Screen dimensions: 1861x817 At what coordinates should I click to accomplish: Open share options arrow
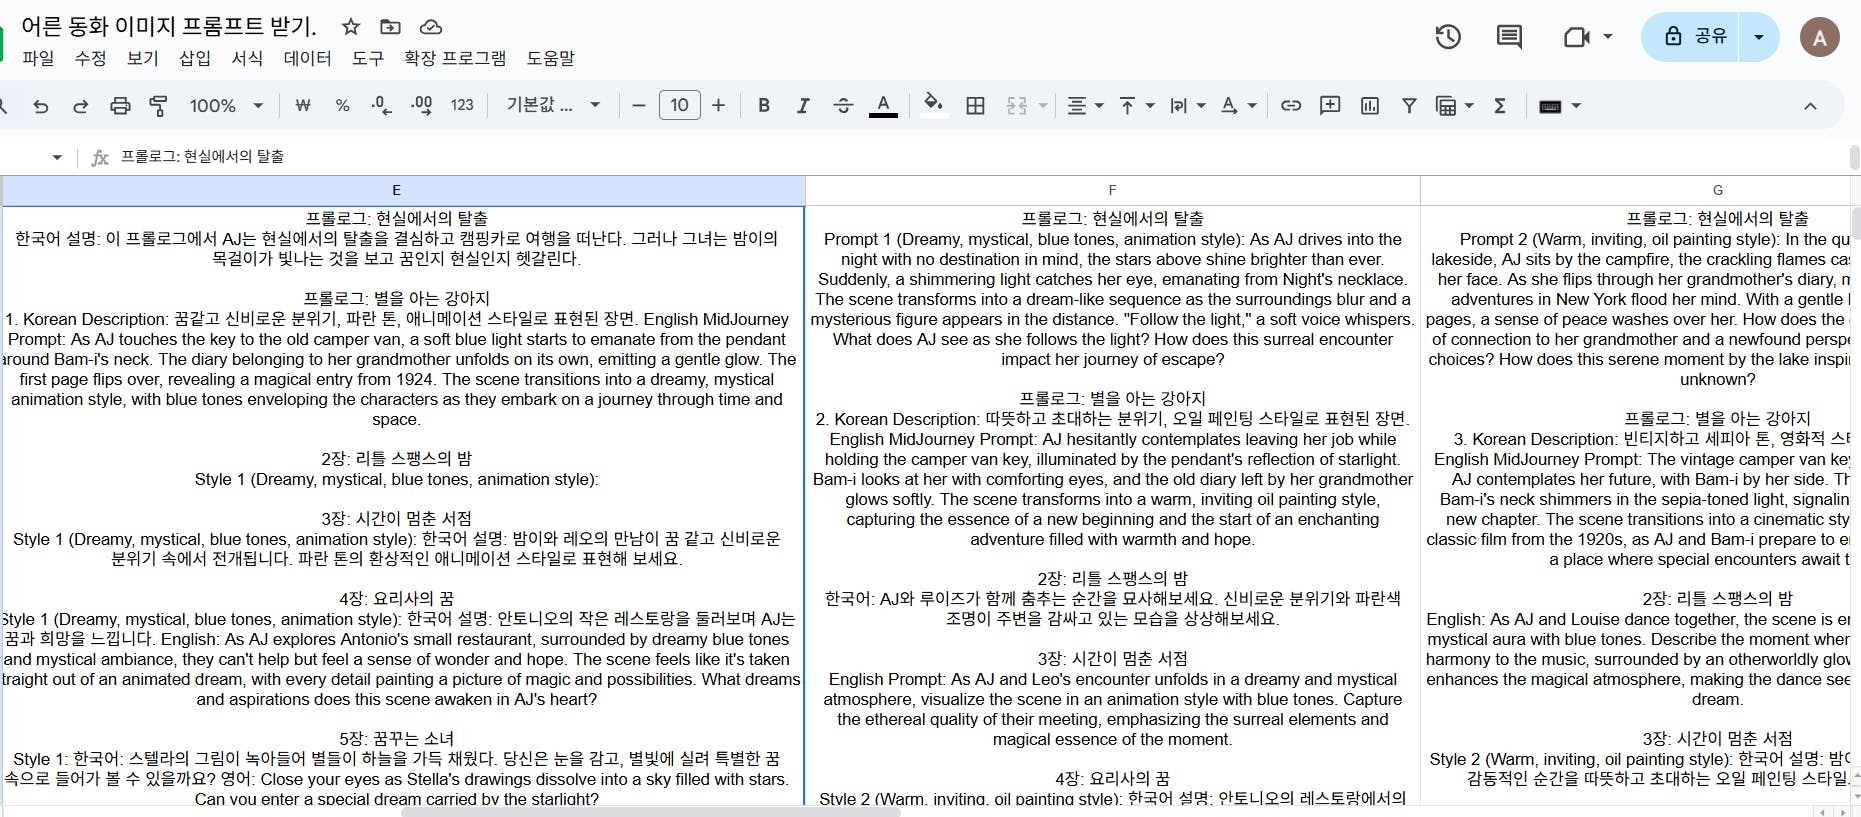coord(1759,37)
